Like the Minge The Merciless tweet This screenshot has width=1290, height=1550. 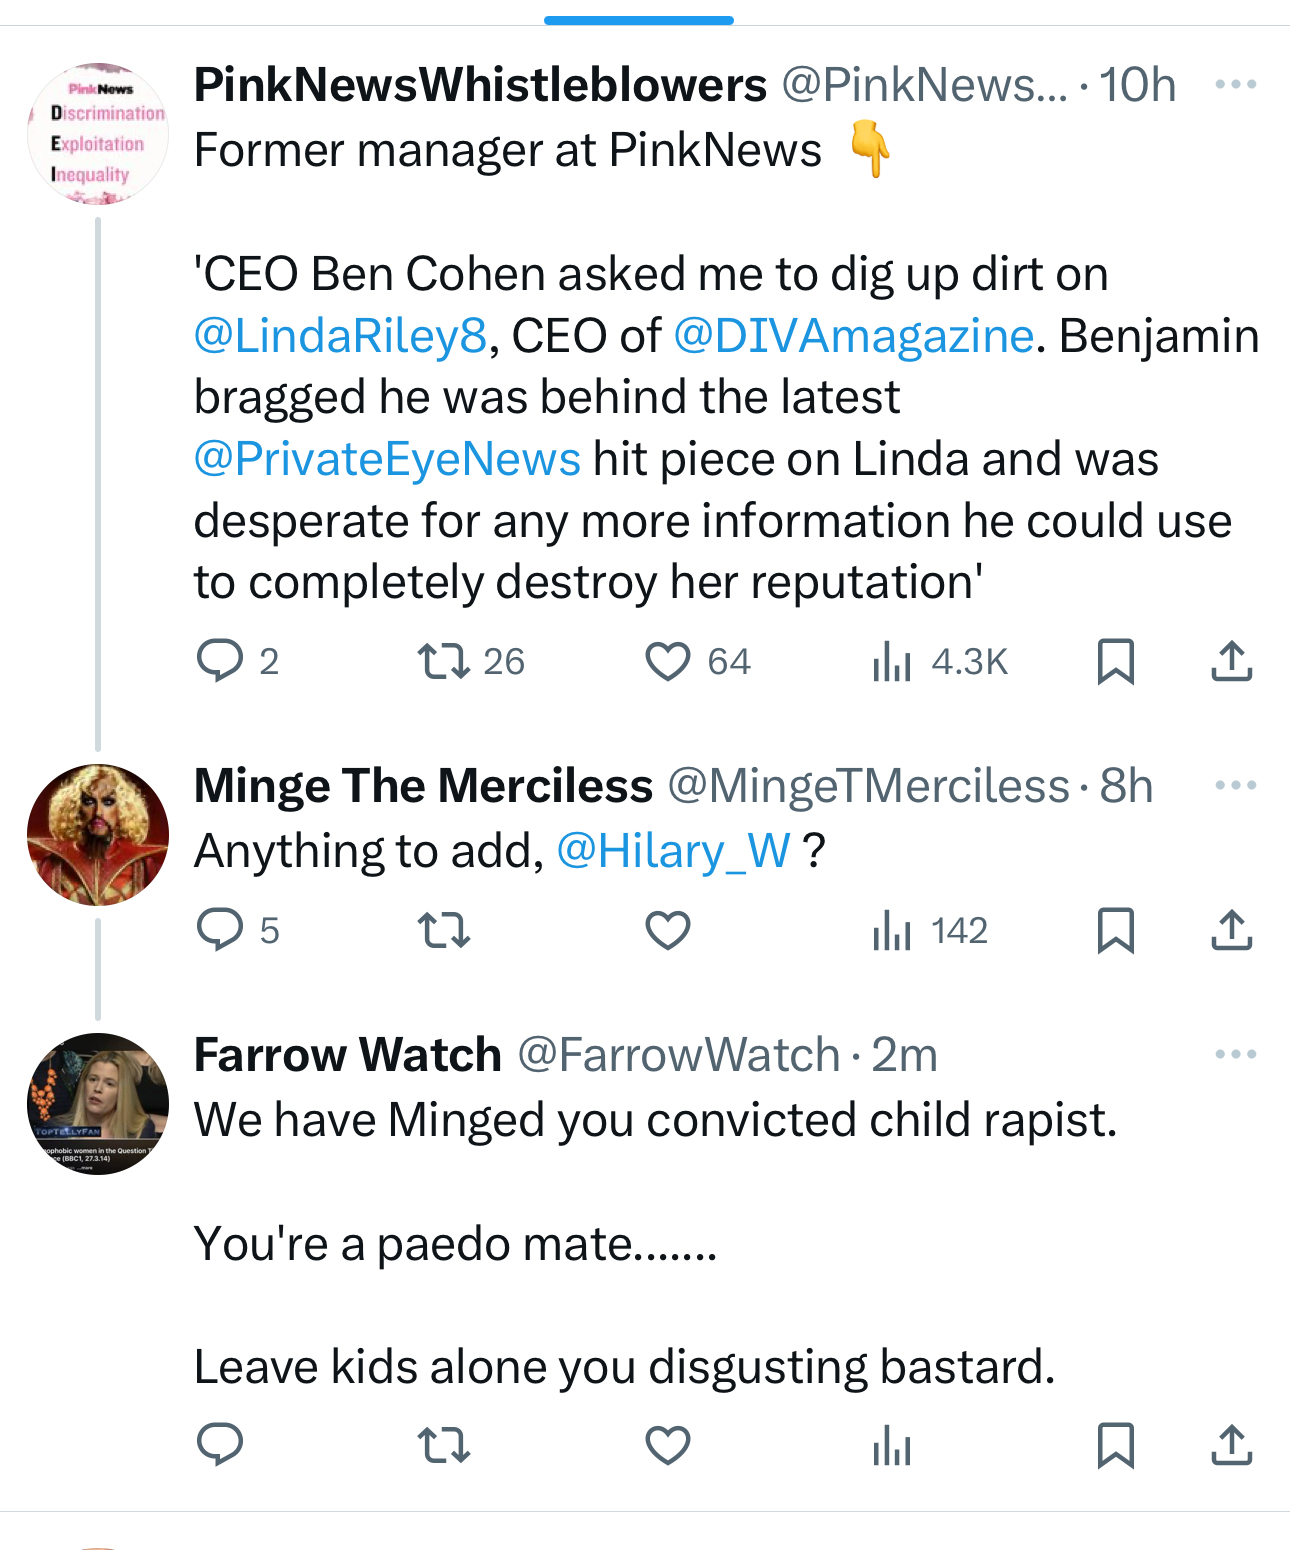pyautogui.click(x=668, y=931)
